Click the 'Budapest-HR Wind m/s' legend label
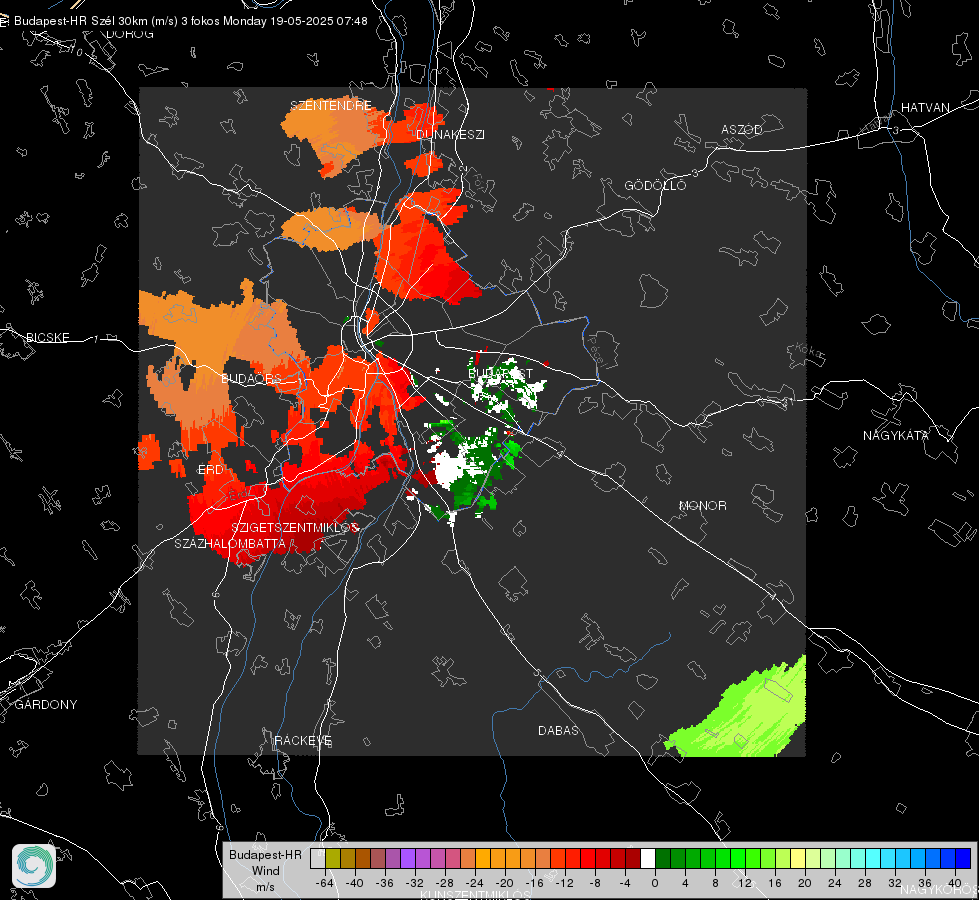 265,871
